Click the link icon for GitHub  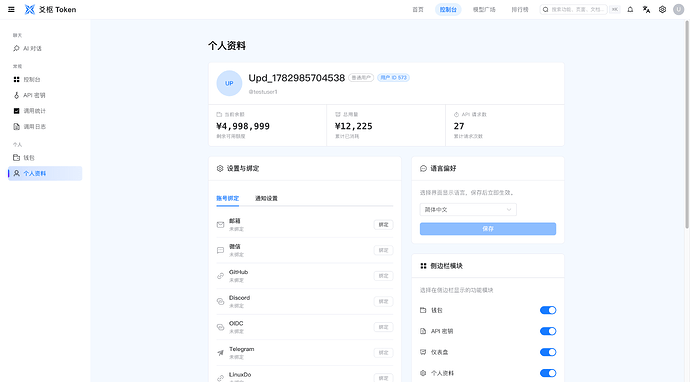tap(220, 276)
